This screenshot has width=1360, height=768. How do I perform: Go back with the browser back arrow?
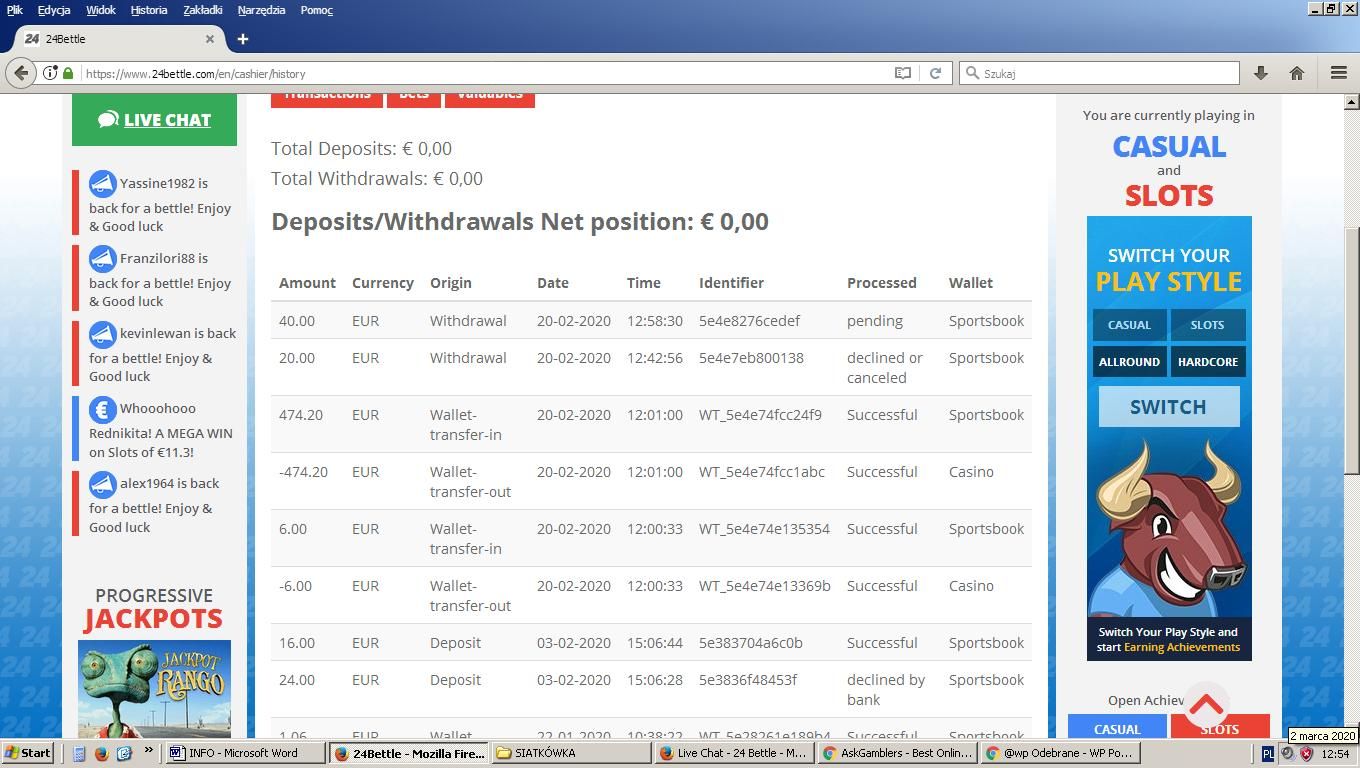click(x=20, y=73)
